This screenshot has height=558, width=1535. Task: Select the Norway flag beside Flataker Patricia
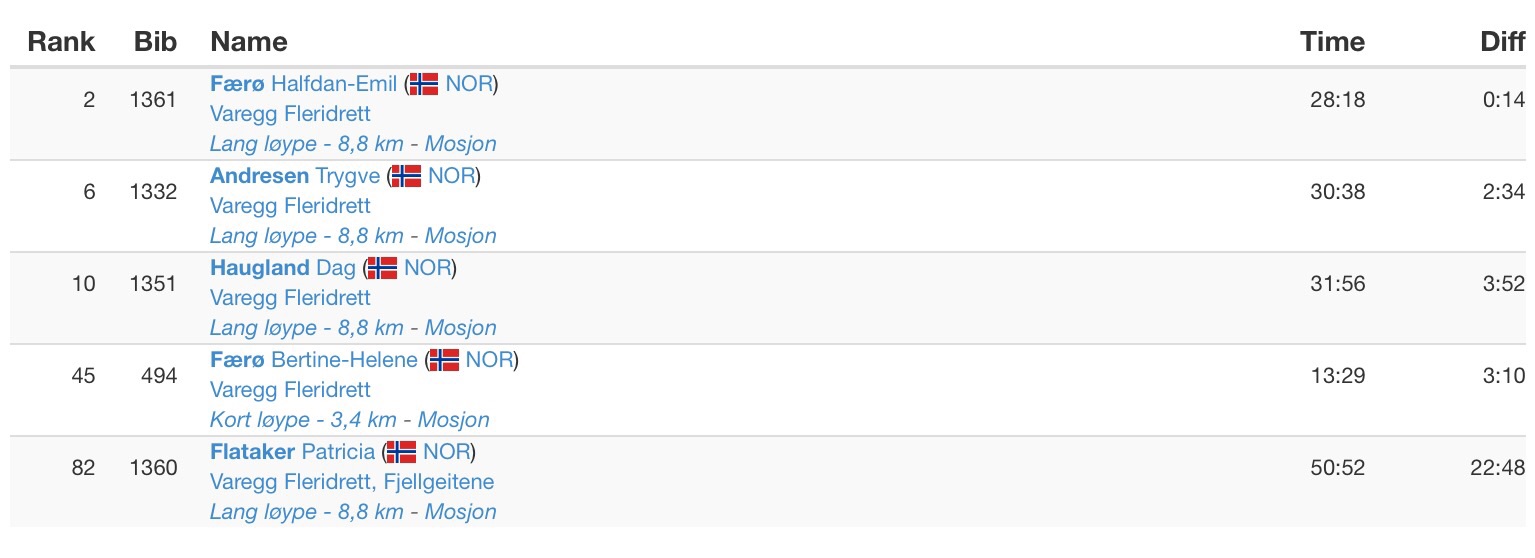tap(401, 452)
